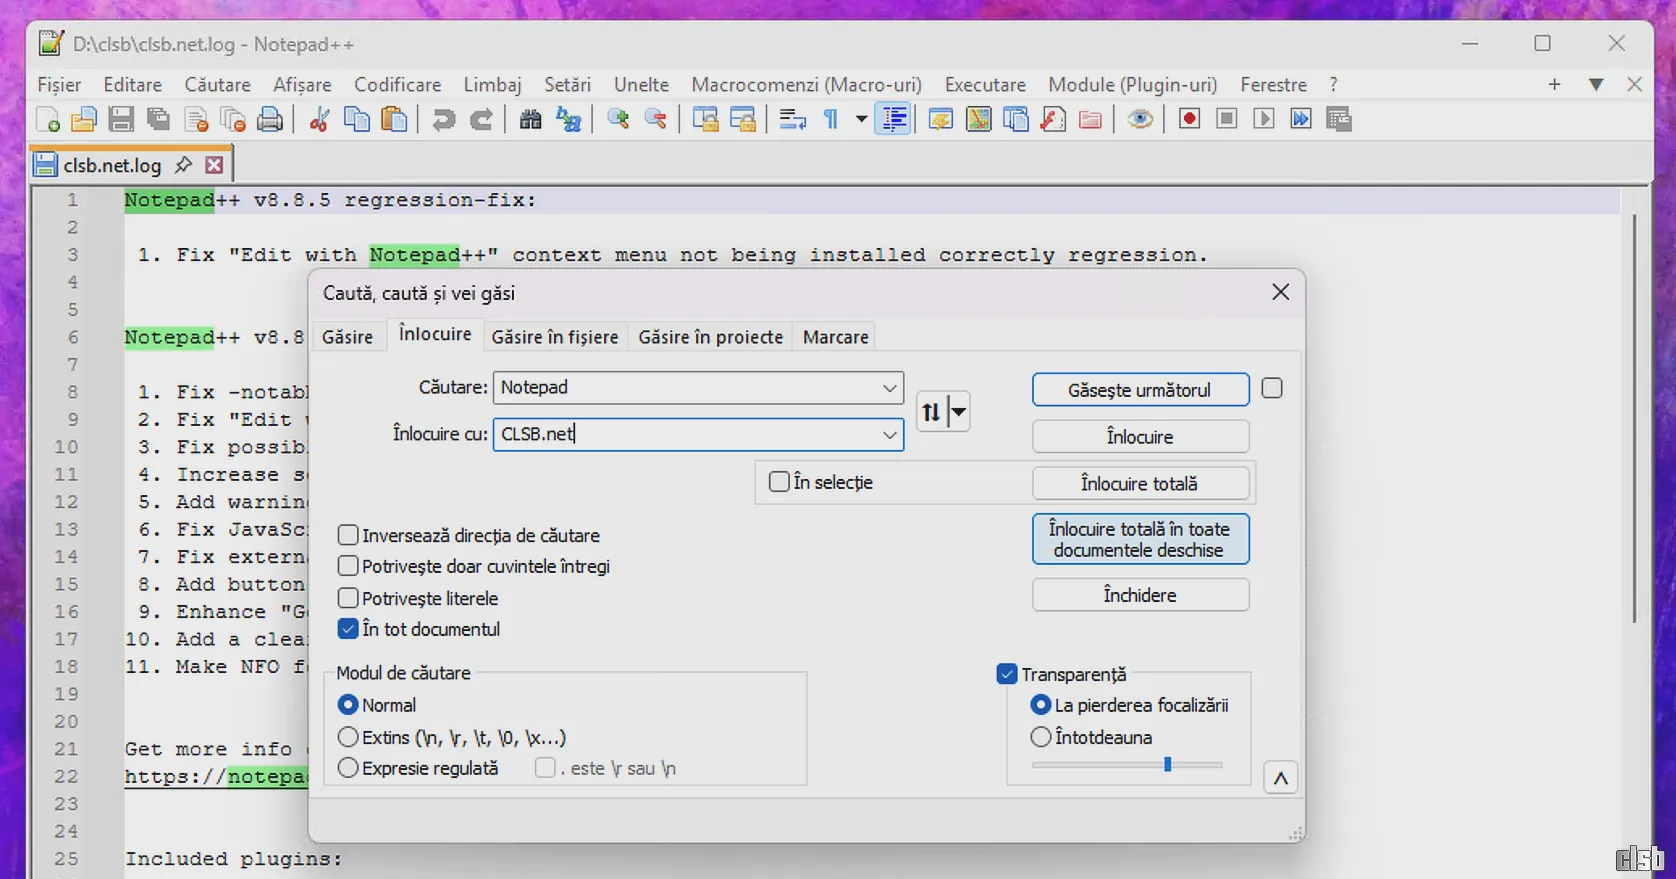
Task: Print the document via printer icon
Action: click(270, 120)
